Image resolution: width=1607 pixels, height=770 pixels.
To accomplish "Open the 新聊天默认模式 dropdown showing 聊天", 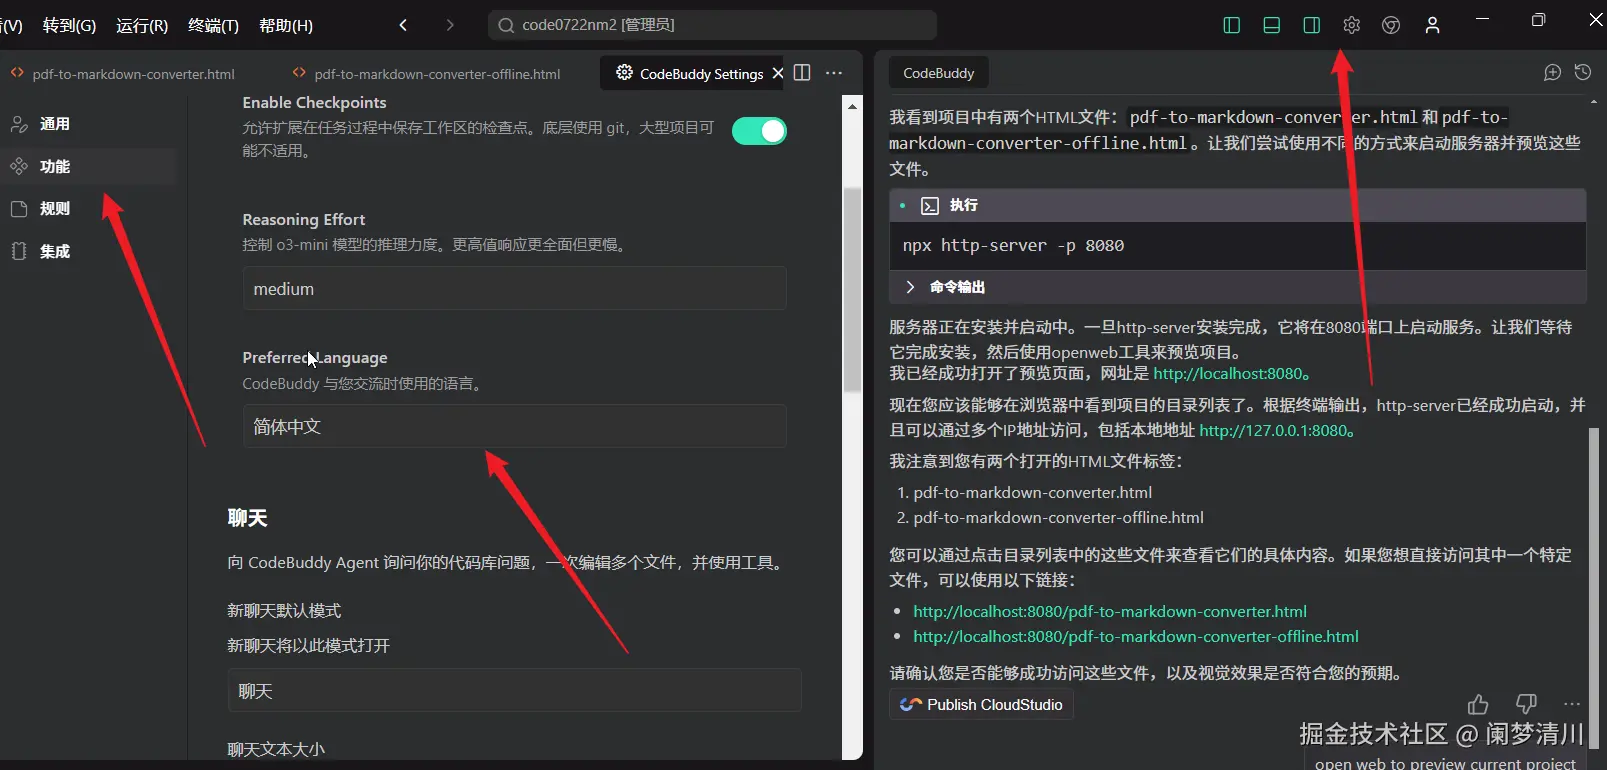I will 514,691.
